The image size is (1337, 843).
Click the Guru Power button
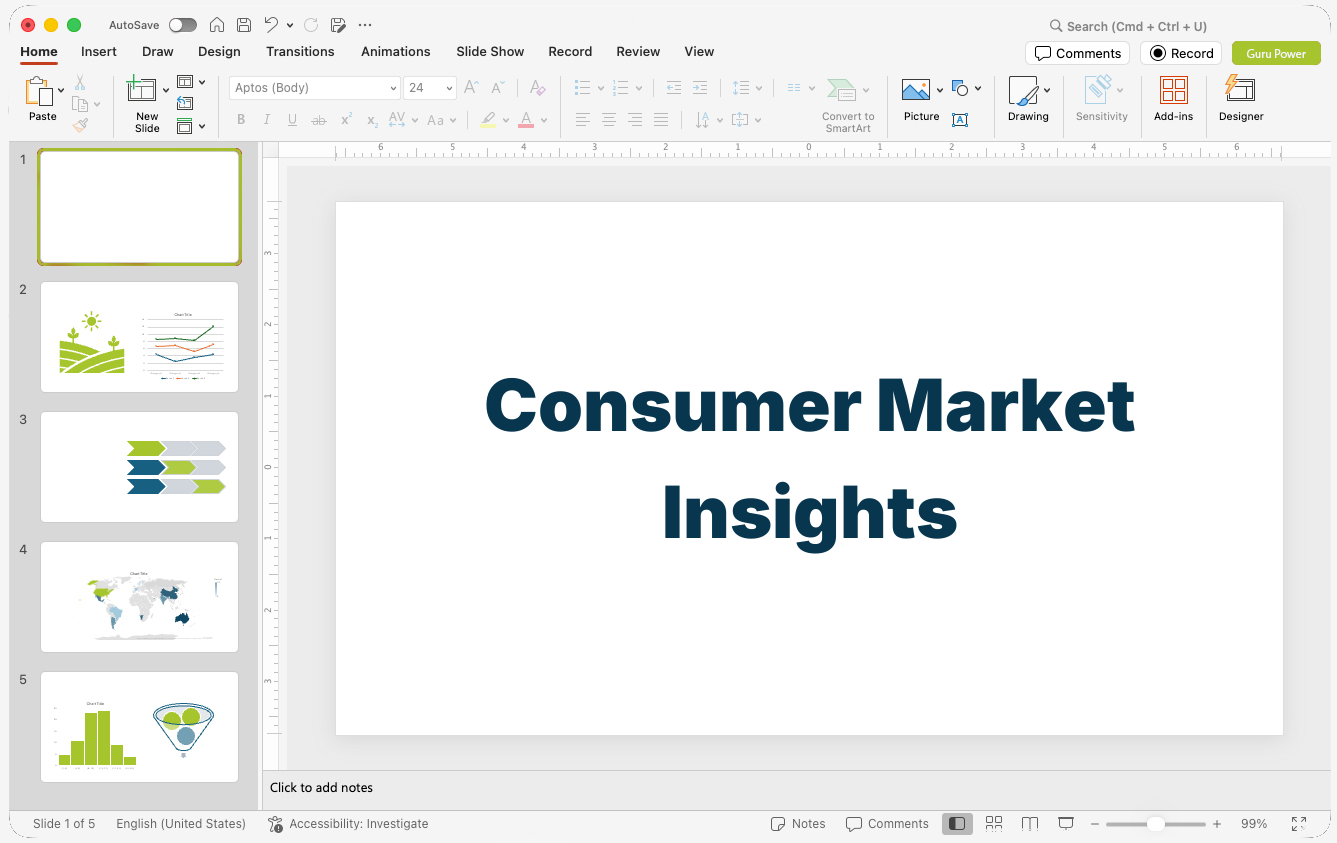[x=1276, y=53]
